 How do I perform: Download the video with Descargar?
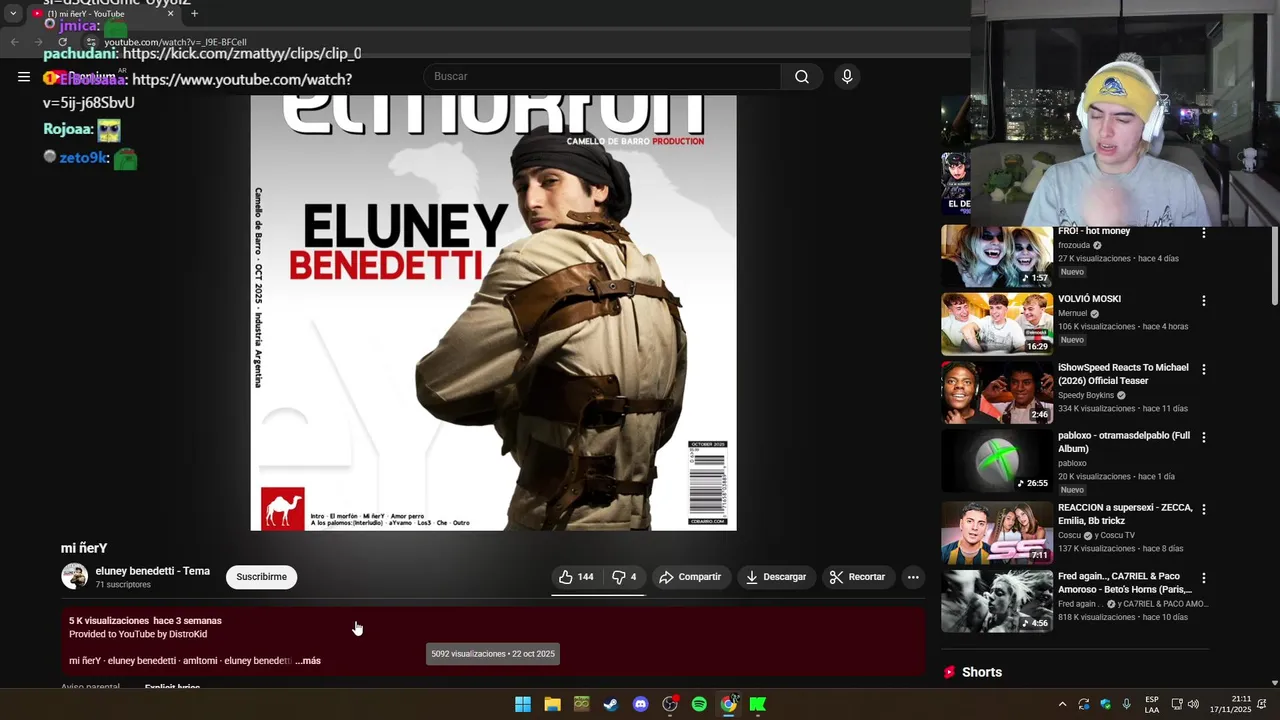pyautogui.click(x=776, y=577)
